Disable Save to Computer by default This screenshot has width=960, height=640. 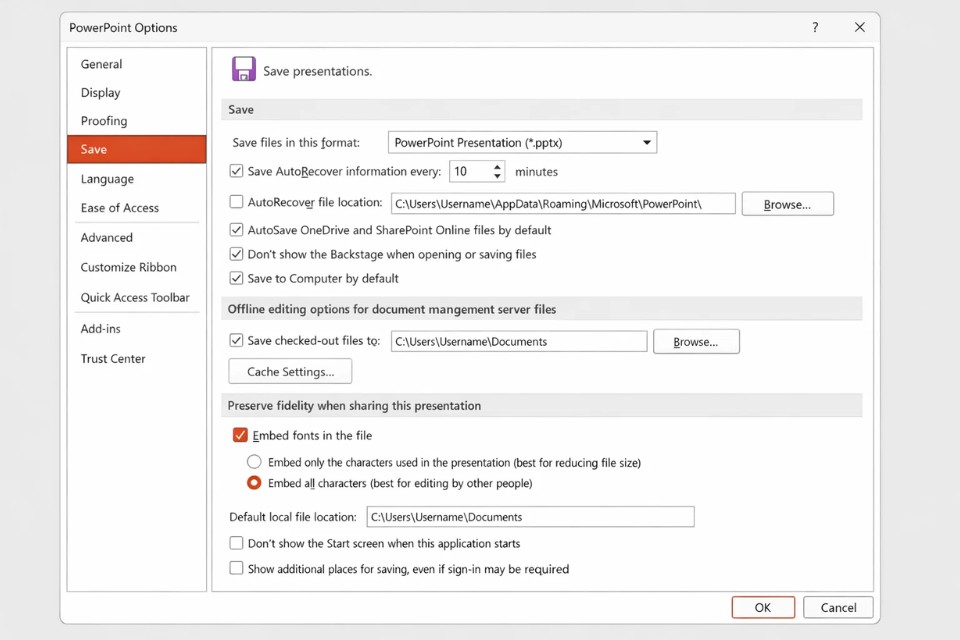(x=236, y=279)
